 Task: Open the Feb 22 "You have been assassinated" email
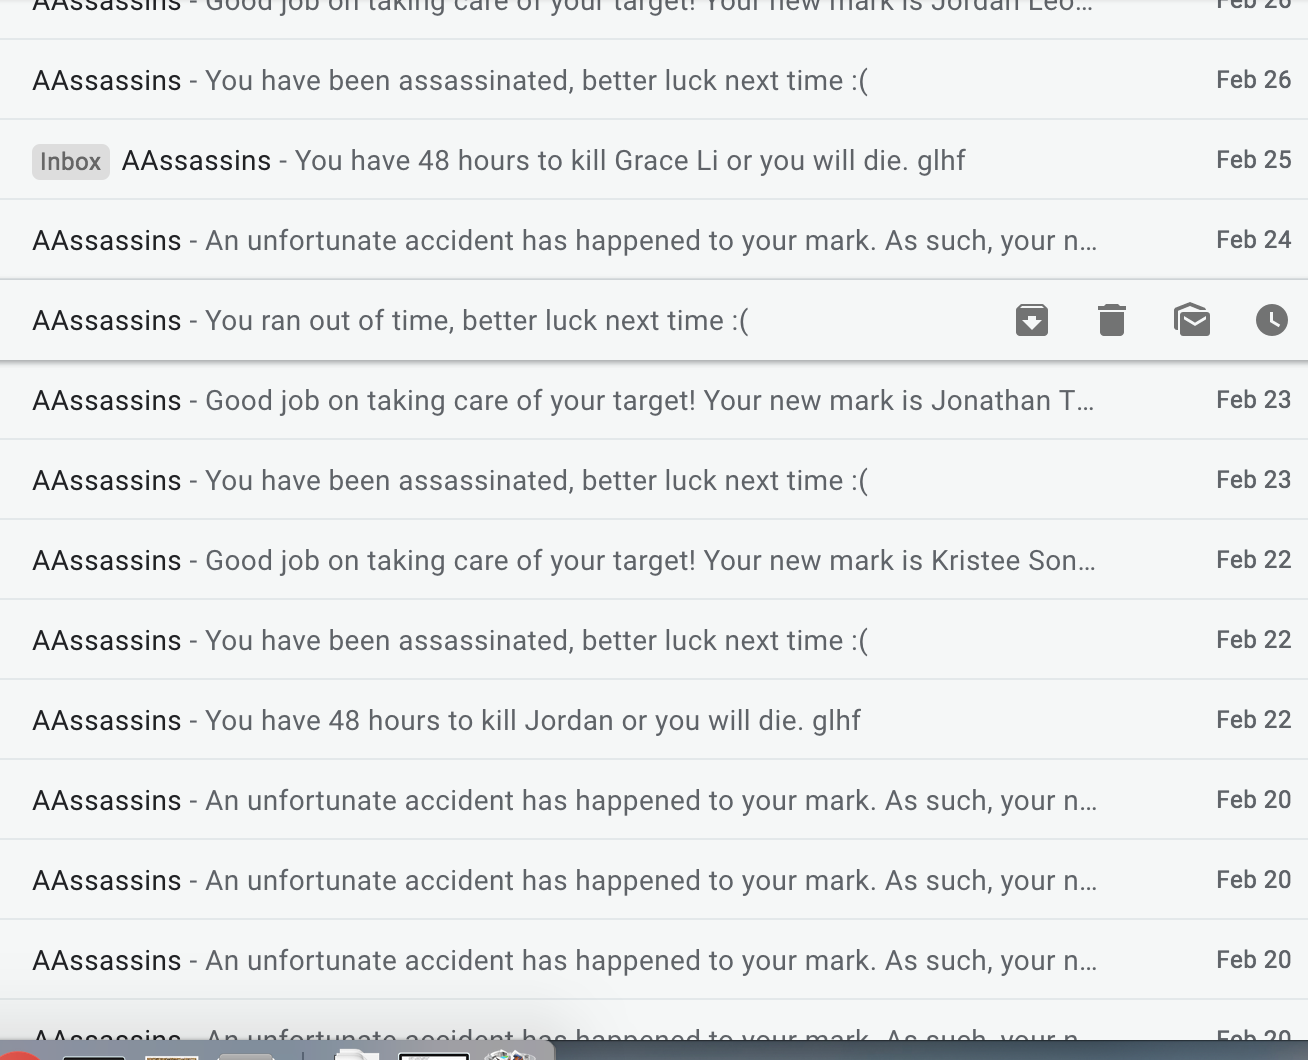click(x=654, y=640)
